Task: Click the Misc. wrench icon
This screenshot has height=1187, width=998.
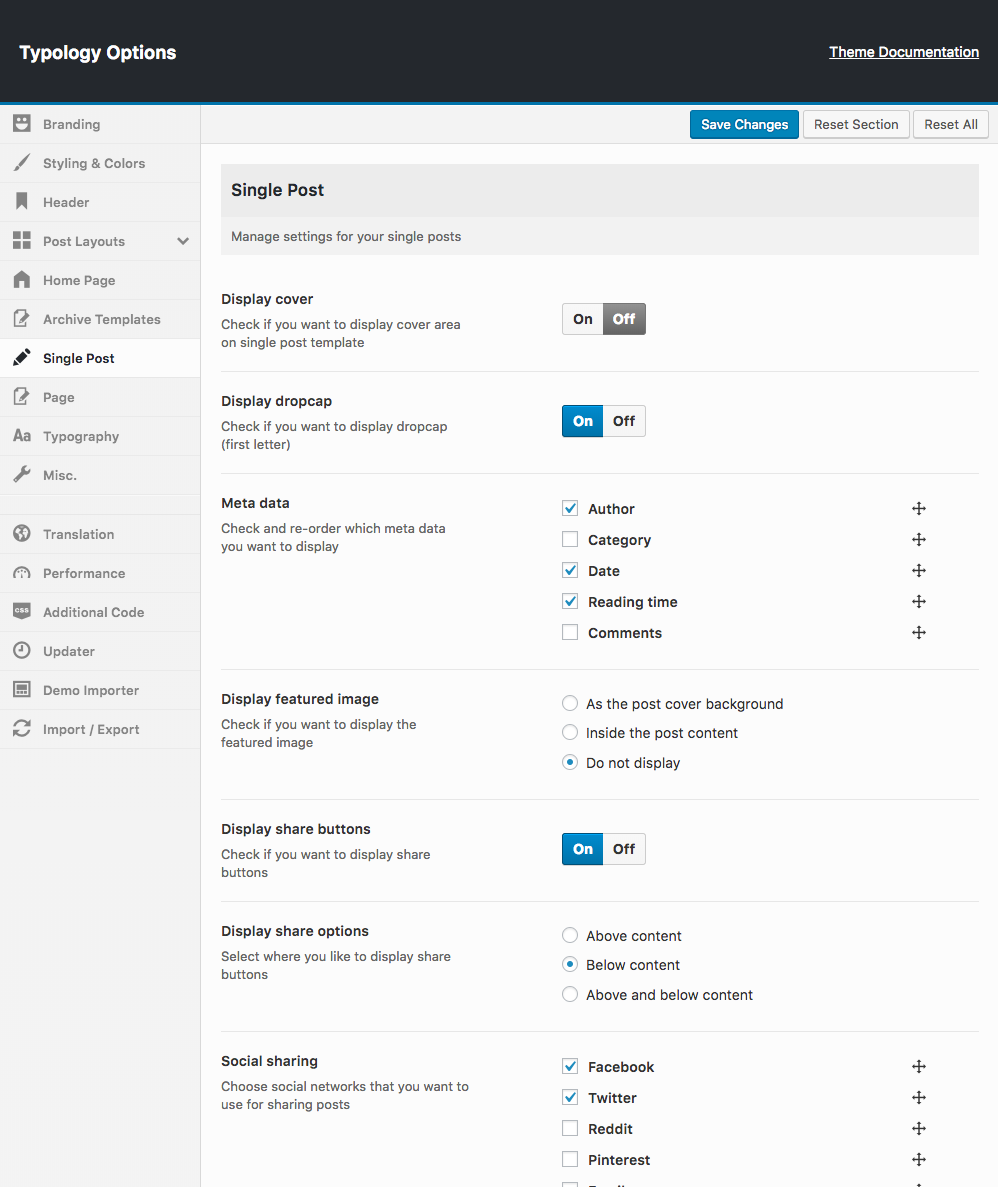Action: [x=21, y=475]
